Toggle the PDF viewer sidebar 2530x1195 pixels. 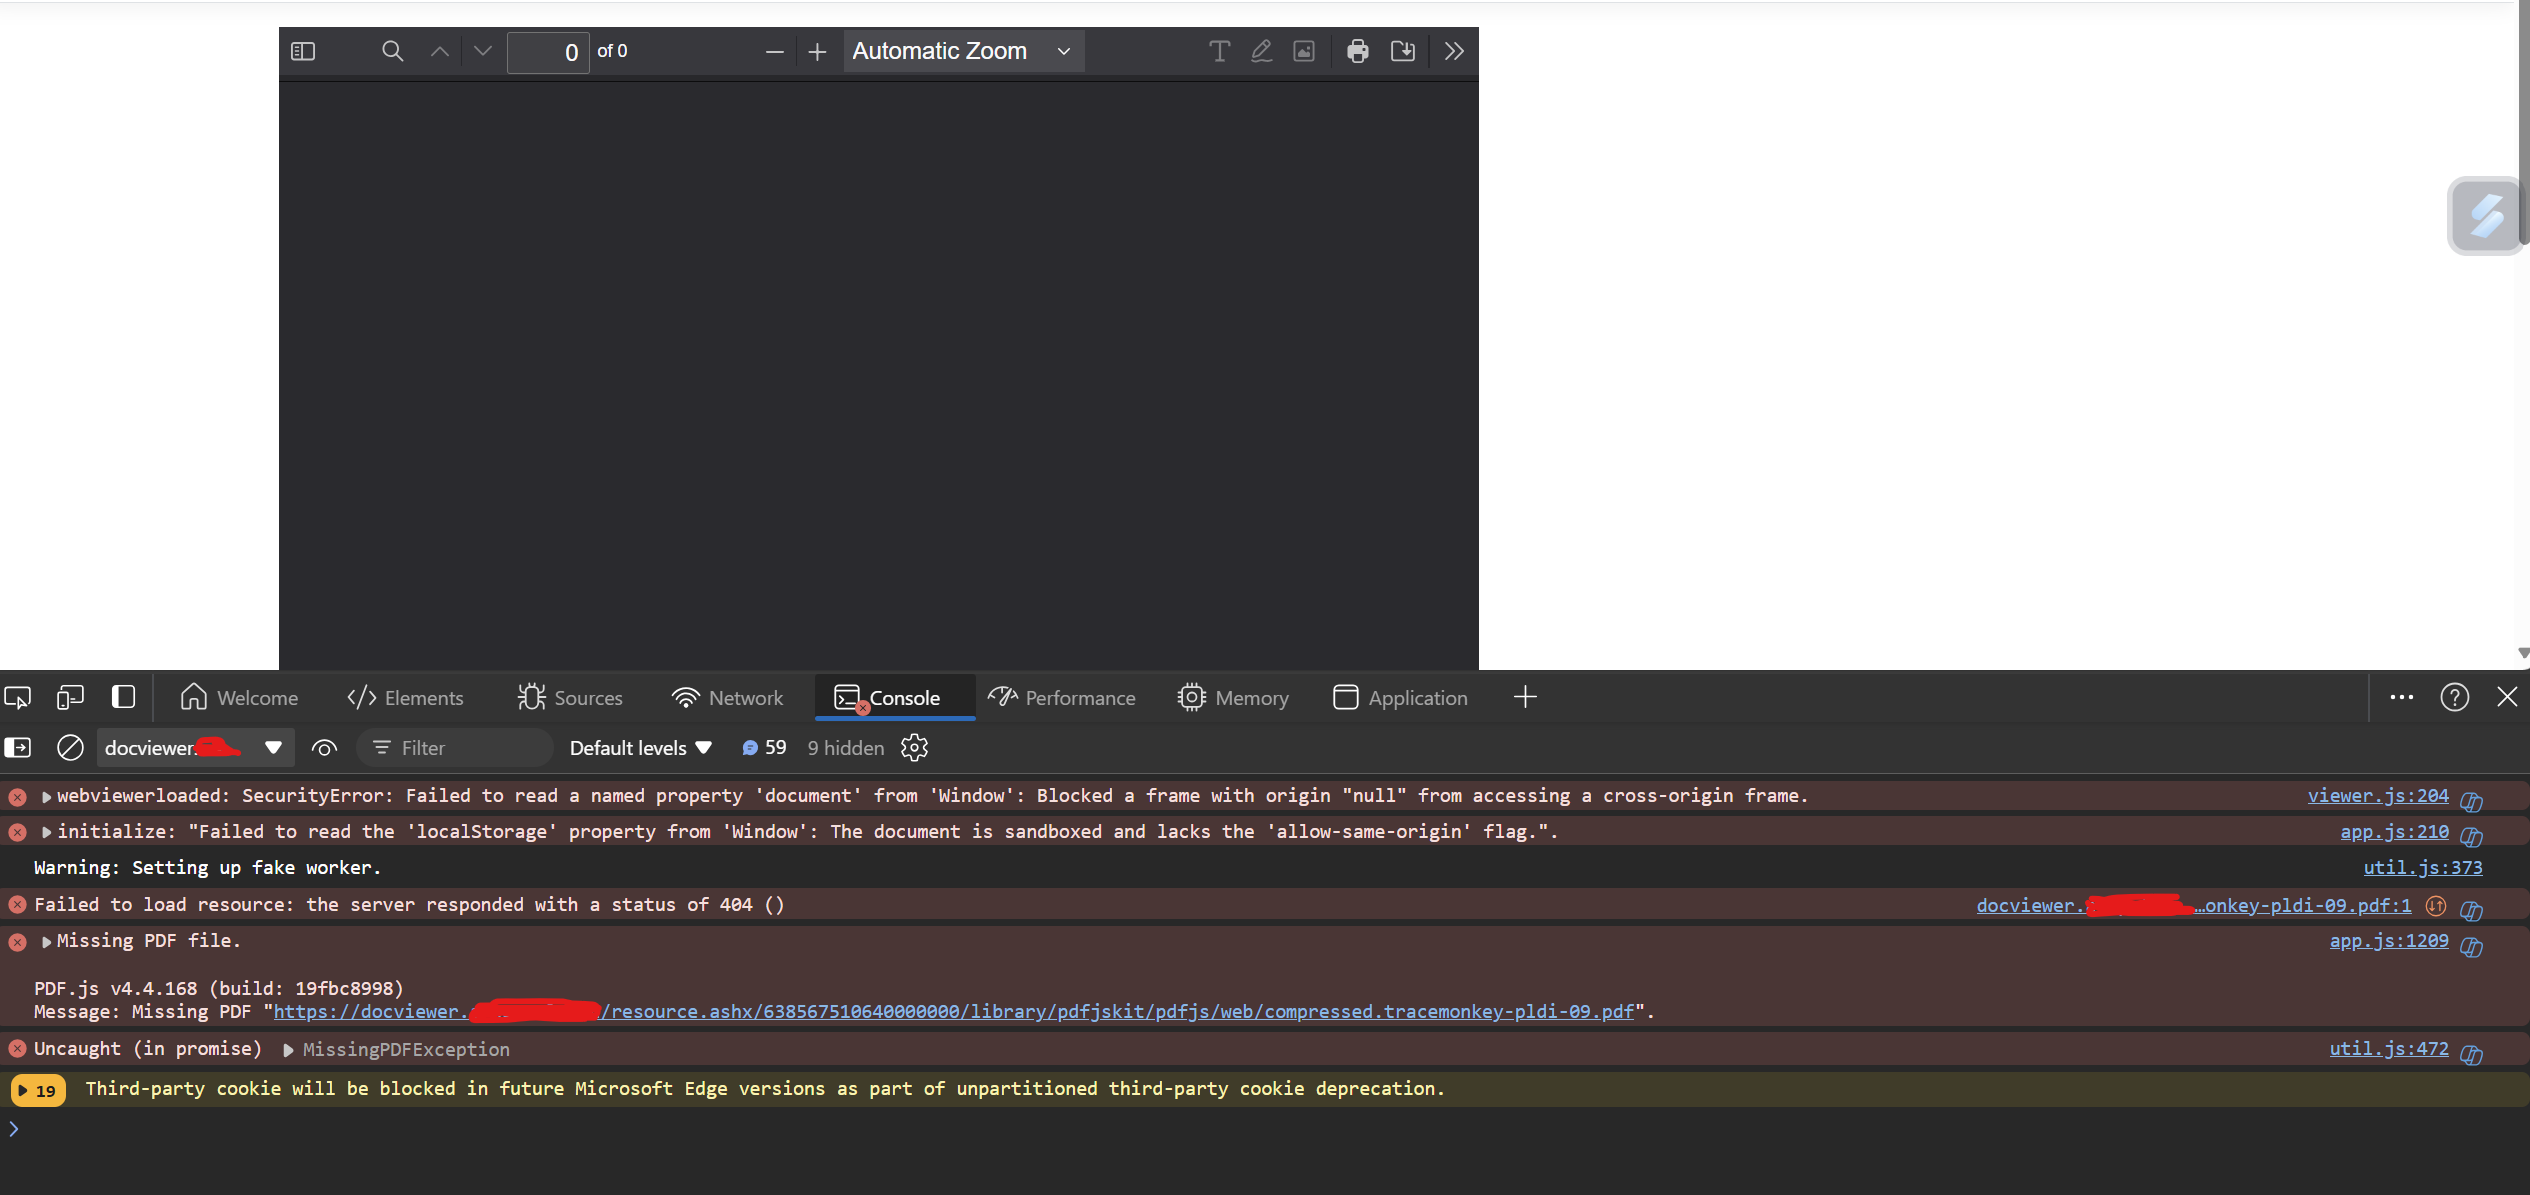click(x=303, y=51)
